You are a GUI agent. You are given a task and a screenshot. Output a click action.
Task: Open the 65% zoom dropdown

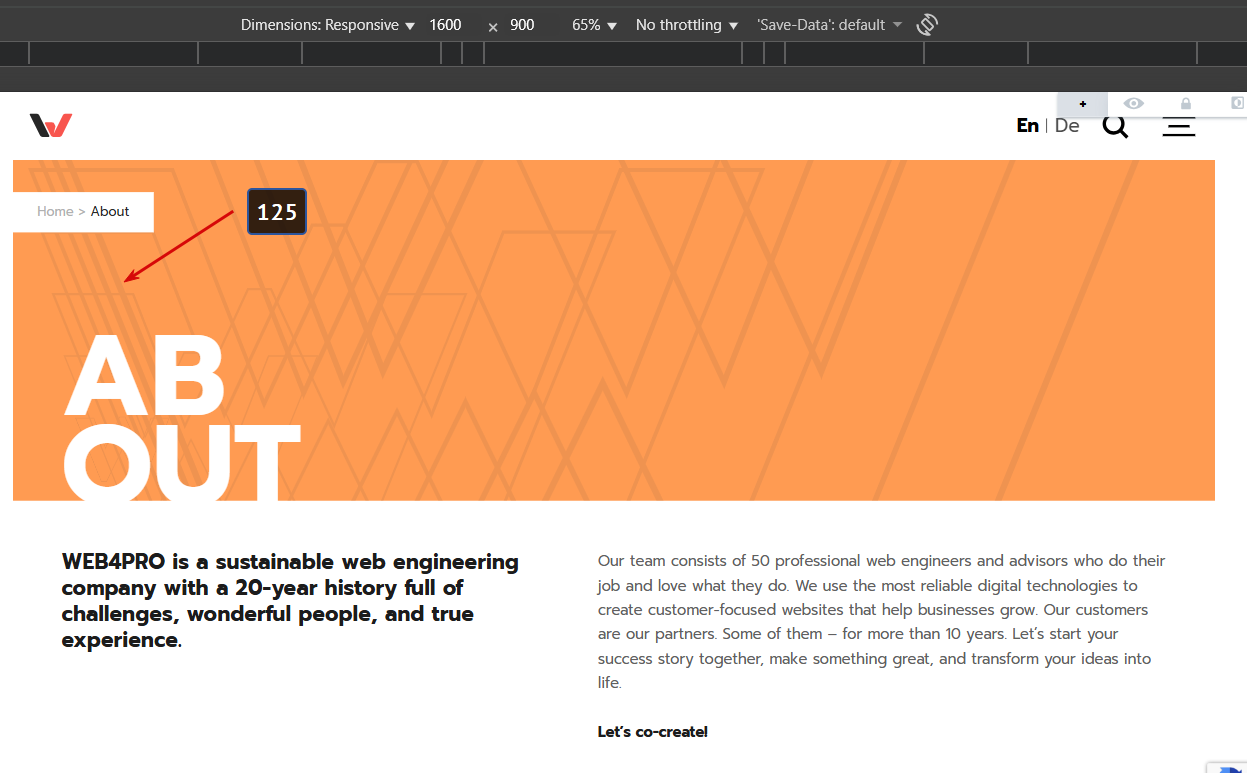[594, 25]
